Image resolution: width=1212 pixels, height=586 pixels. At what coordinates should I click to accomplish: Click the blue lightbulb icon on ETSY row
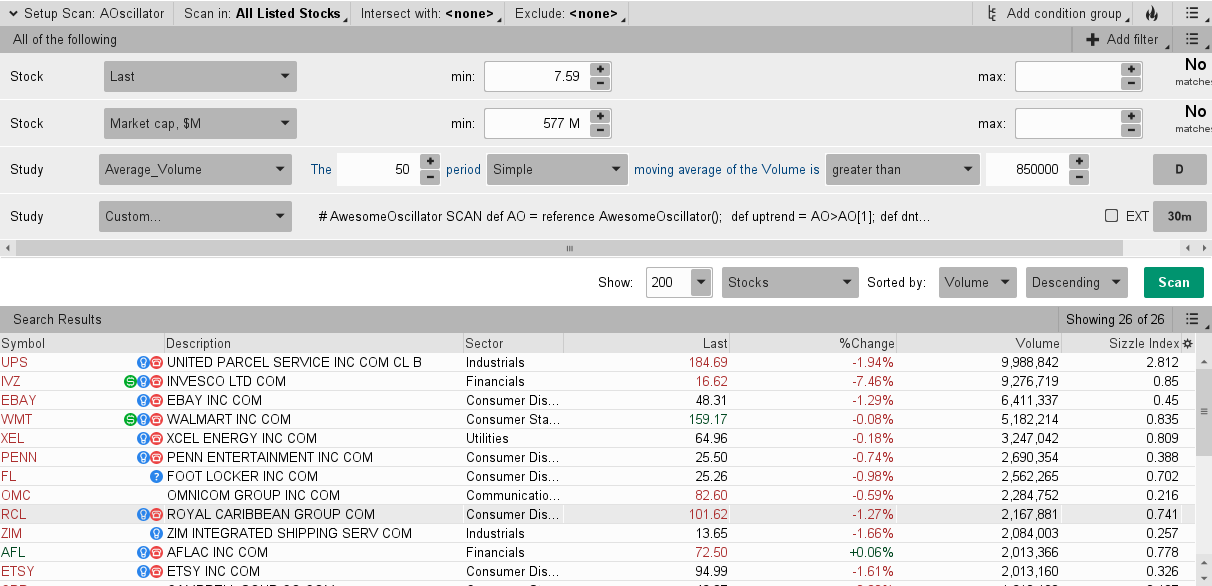pyautogui.click(x=143, y=571)
